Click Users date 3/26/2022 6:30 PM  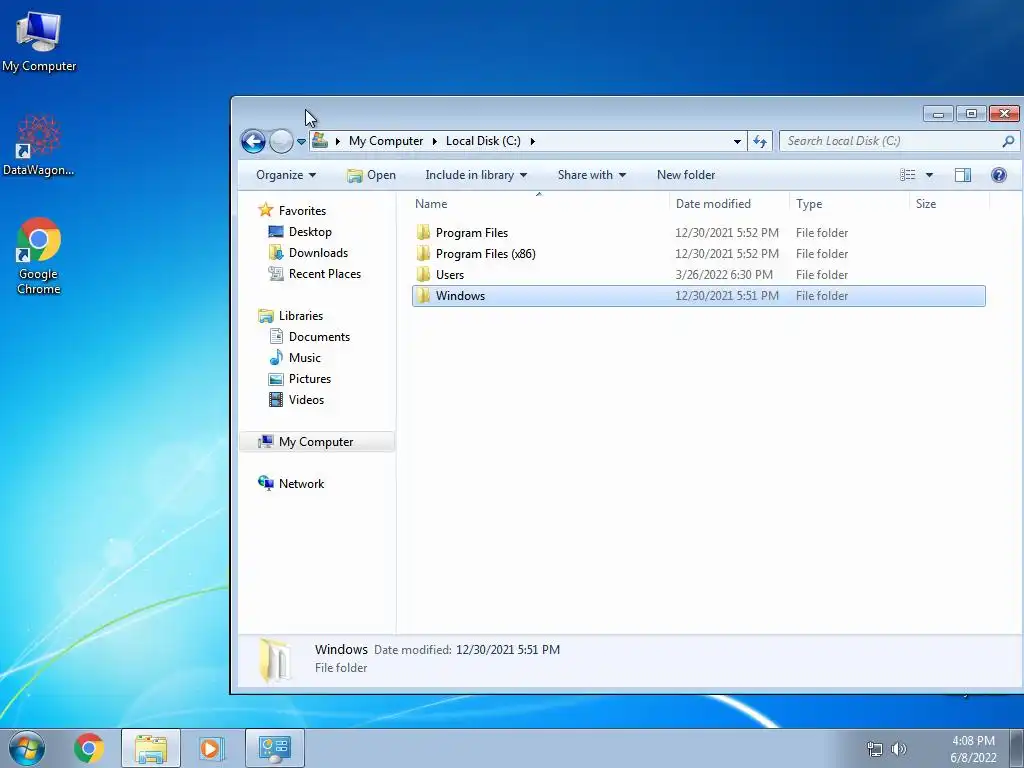pyautogui.click(x=724, y=275)
